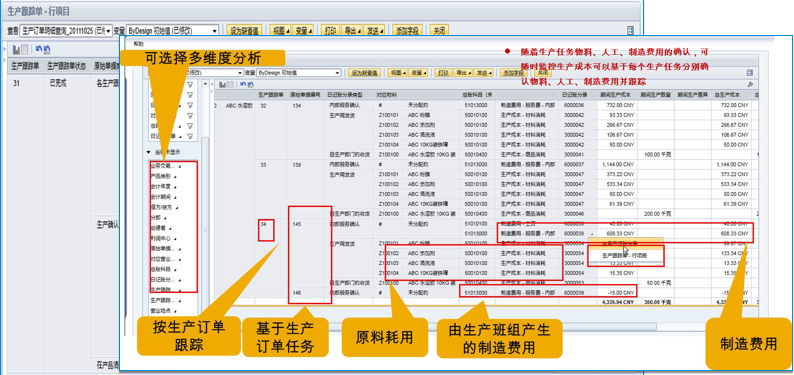Click the table view icon in back window
The width and height of the screenshot is (794, 375).
click(24, 49)
